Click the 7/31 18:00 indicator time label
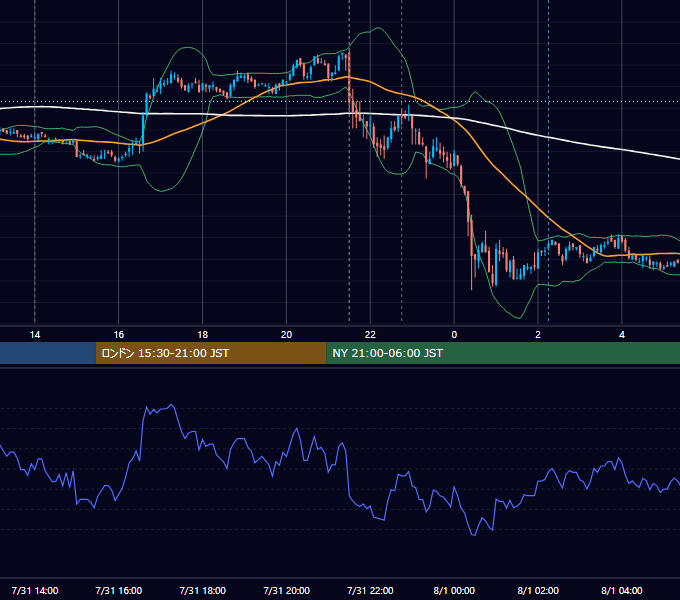Viewport: 680px width, 600px height. (x=203, y=590)
